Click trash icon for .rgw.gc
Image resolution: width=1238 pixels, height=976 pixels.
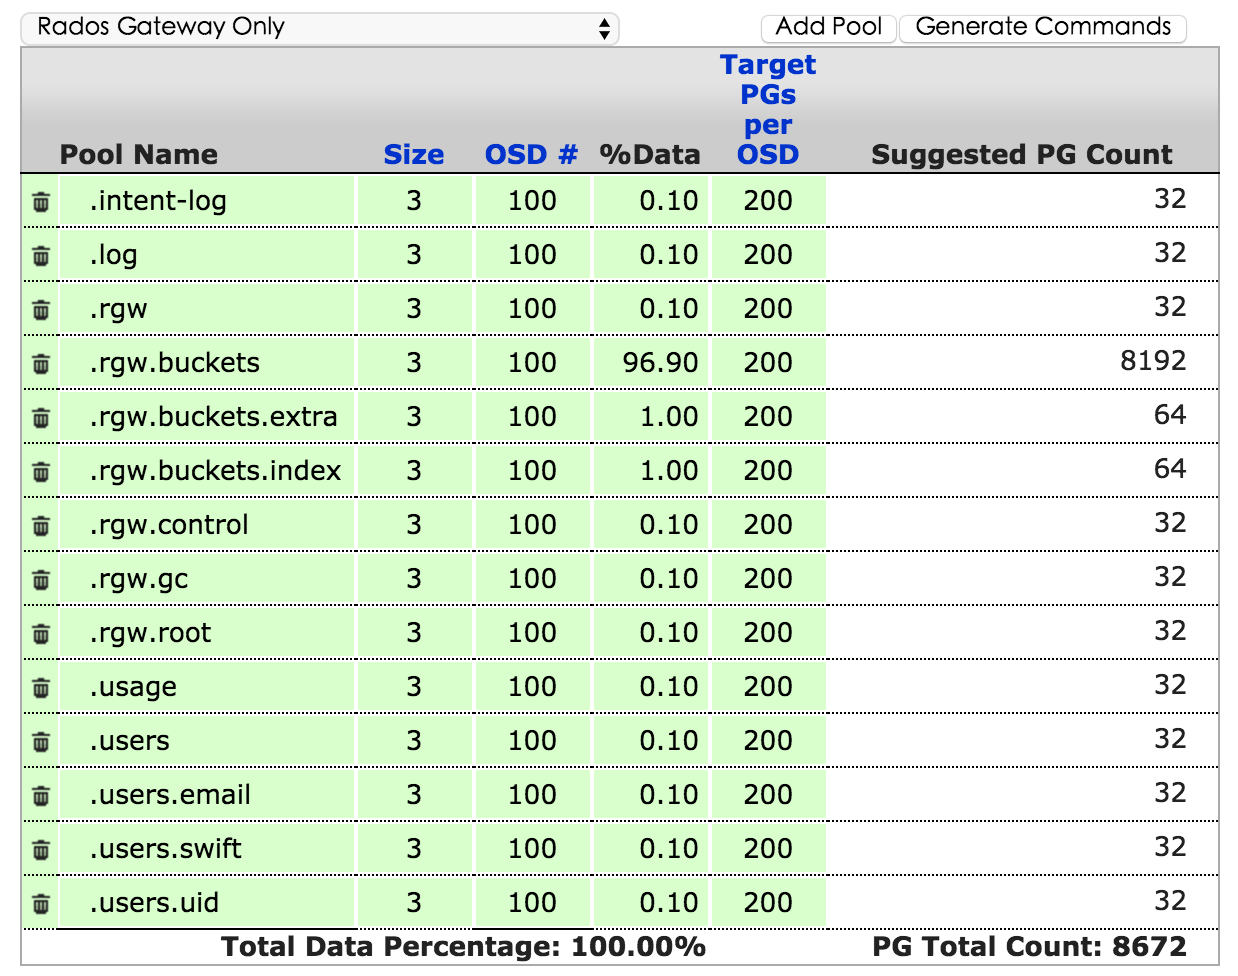pyautogui.click(x=41, y=580)
